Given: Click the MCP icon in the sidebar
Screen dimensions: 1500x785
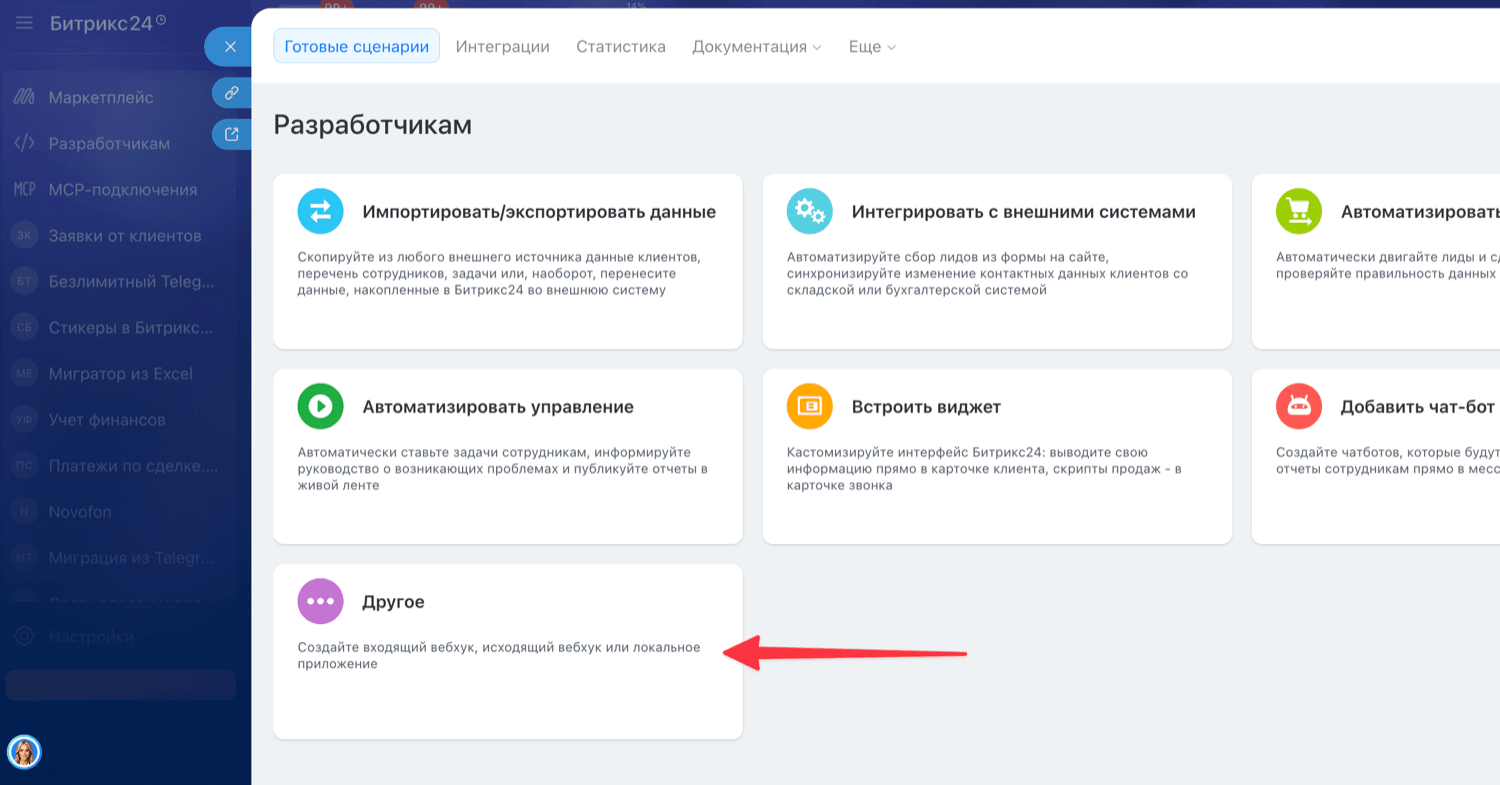Looking at the screenshot, I should coord(24,189).
